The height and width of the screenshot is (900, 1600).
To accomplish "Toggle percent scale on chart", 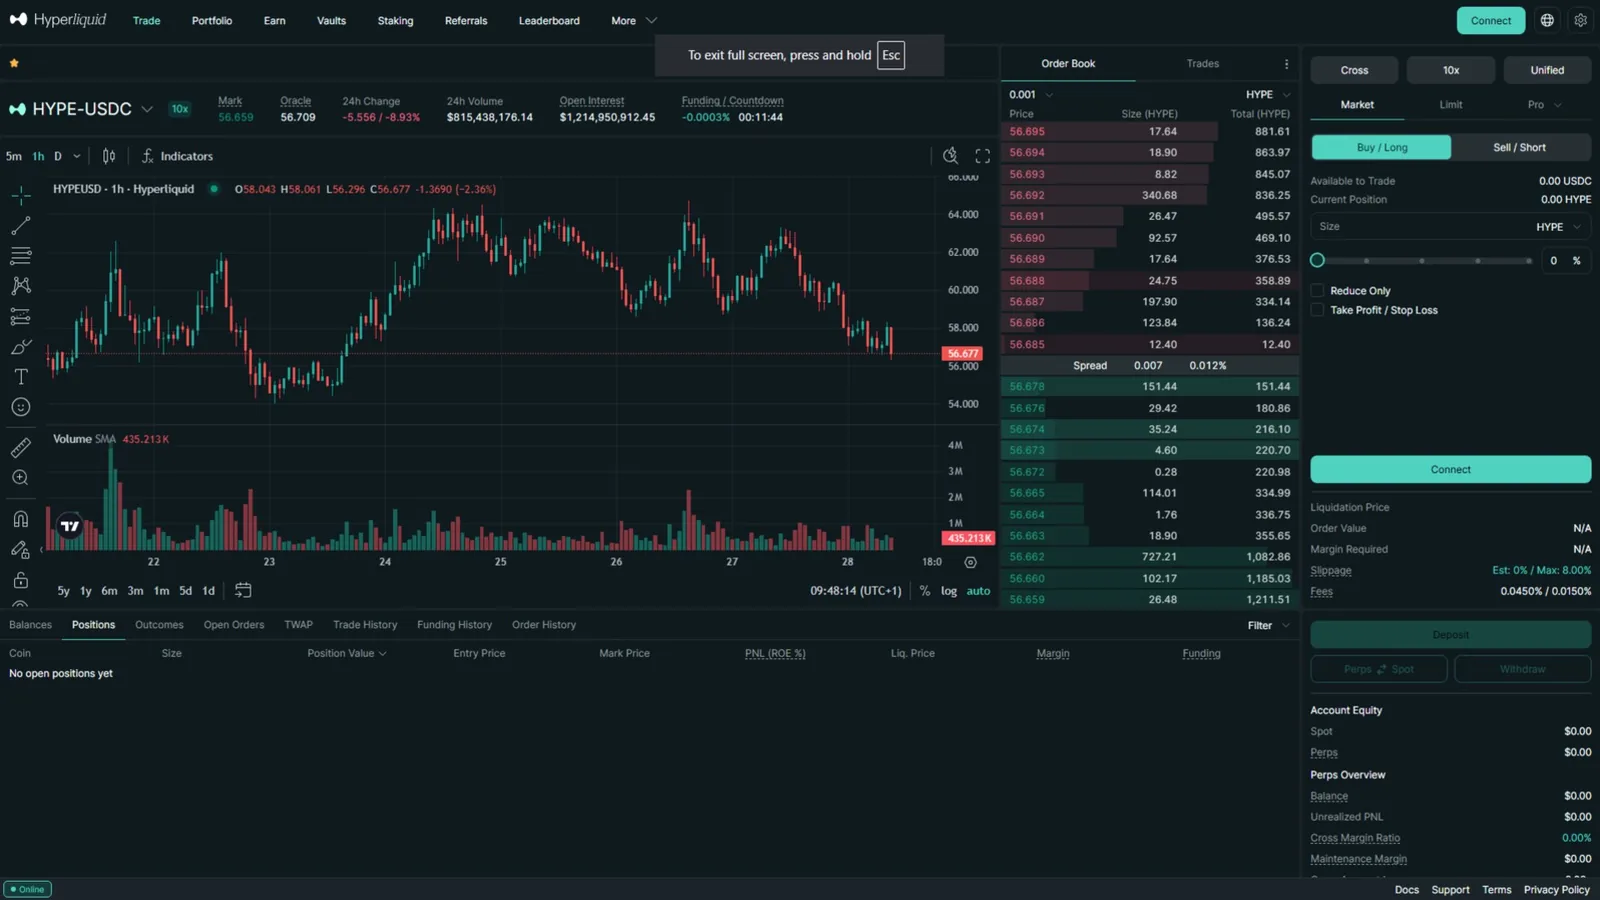I will (x=925, y=591).
